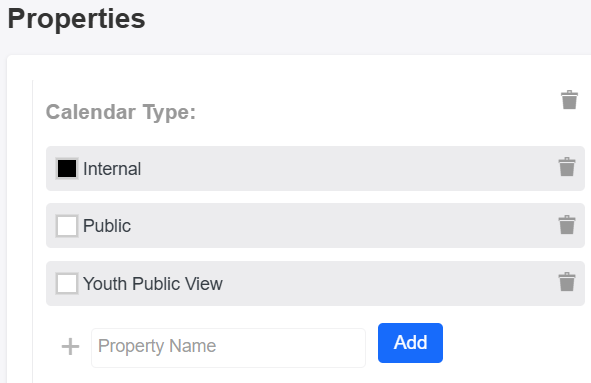The image size is (591, 383).
Task: Click the Properties page title
Action: tap(77, 19)
